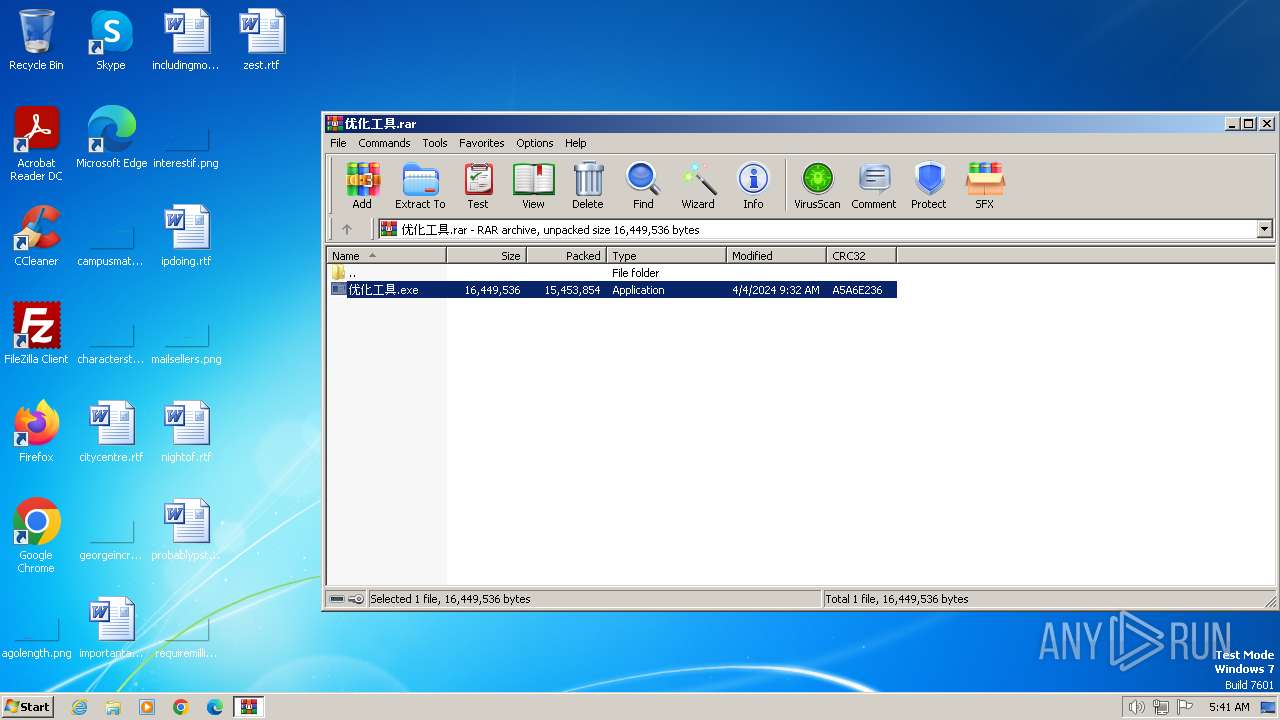Open the Options menu
Screen dimensions: 1280x720
535,143
